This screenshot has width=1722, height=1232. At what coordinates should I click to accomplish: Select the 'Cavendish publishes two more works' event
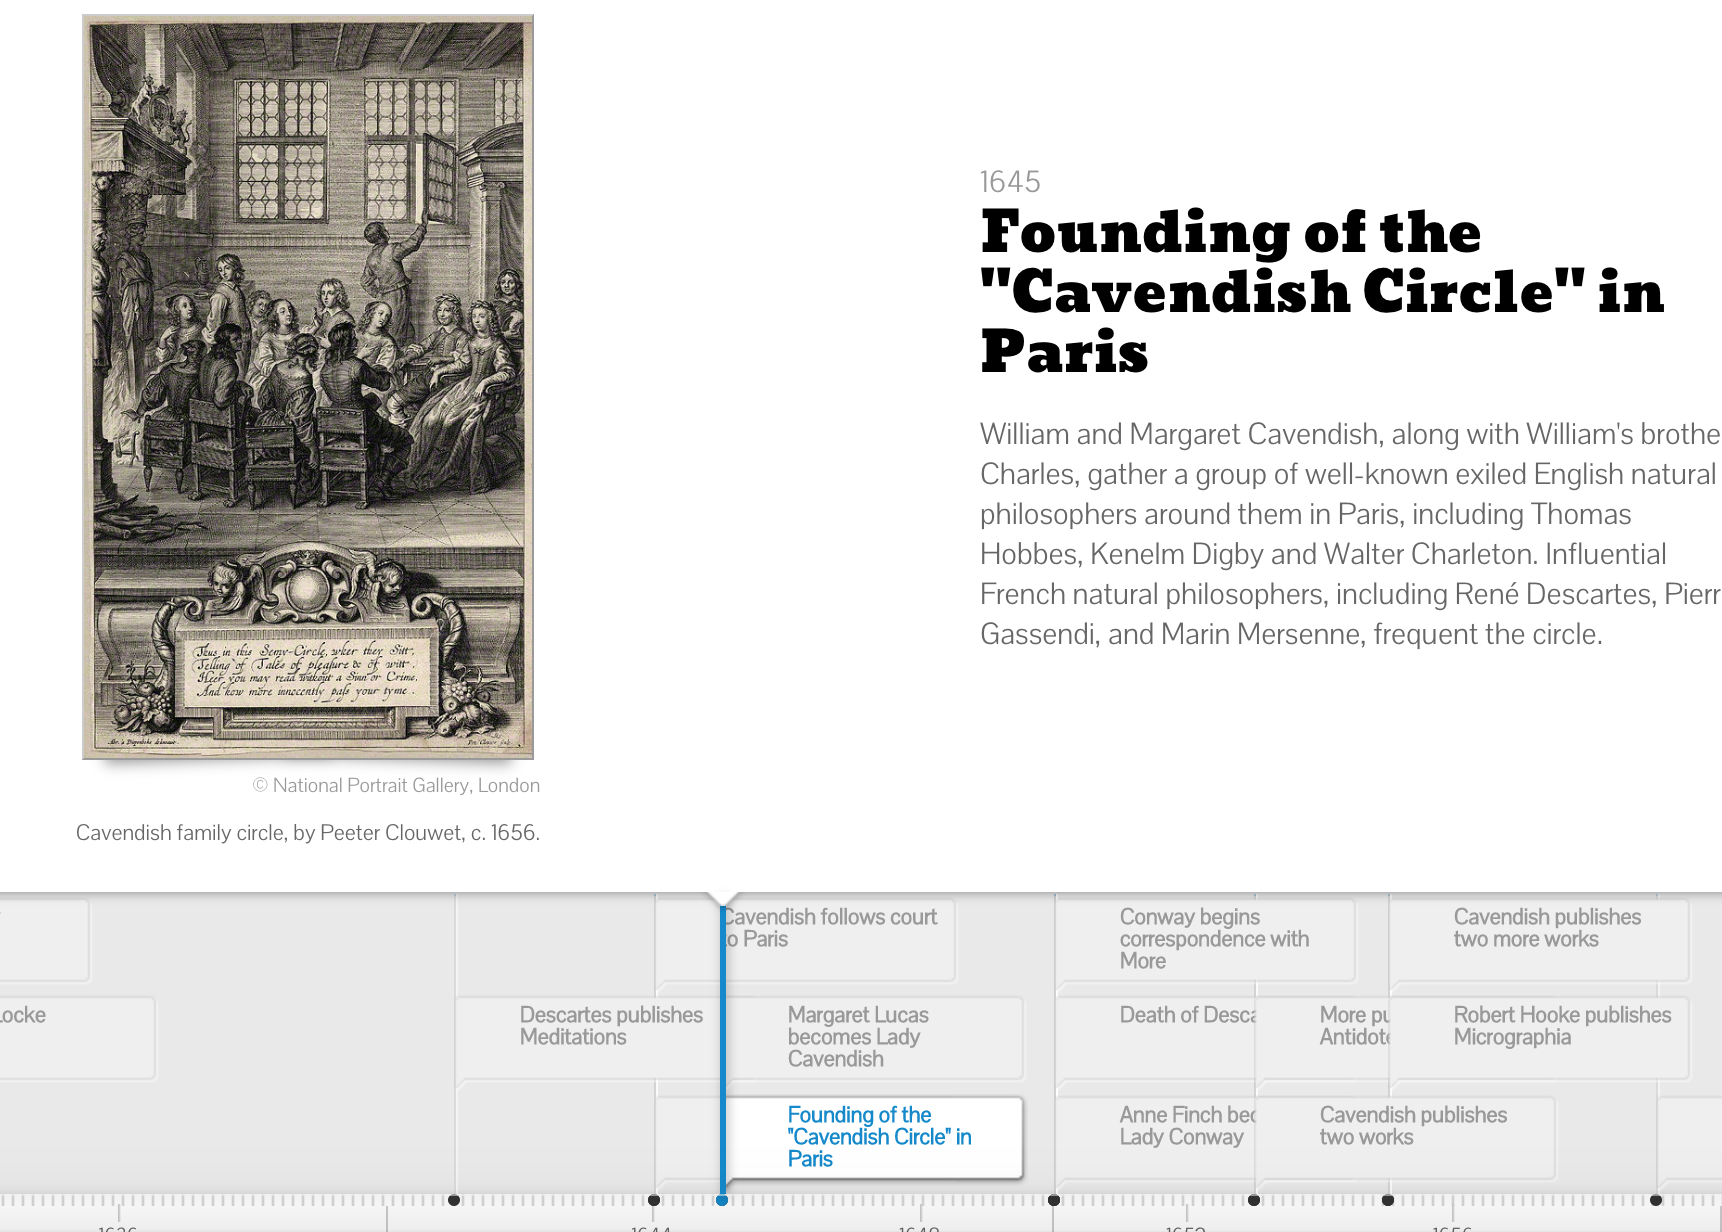point(1539,940)
